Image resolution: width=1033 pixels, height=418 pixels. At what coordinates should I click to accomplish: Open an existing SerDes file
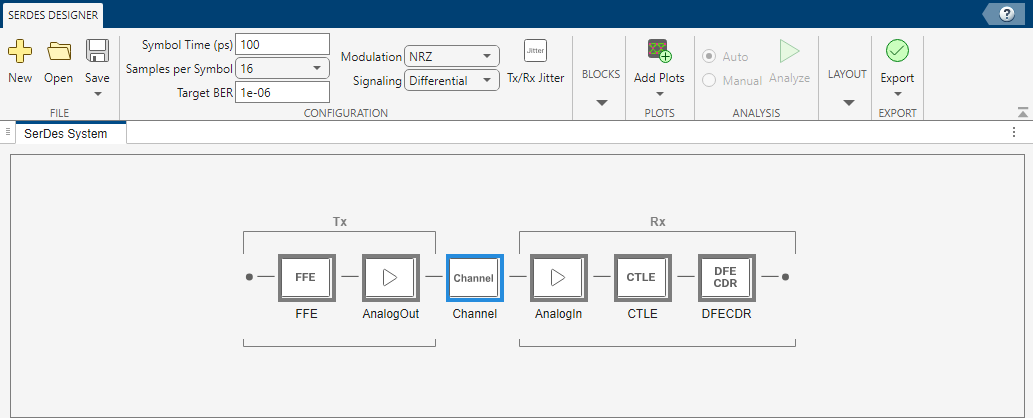pos(59,51)
